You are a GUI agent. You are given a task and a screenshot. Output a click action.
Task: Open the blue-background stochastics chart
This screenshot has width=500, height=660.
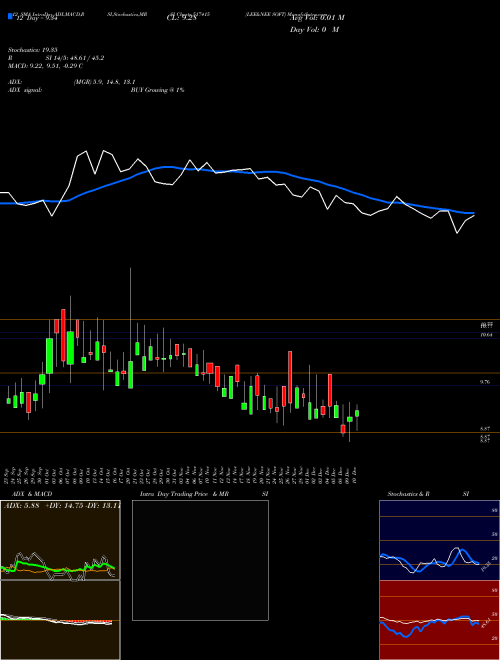click(x=439, y=540)
